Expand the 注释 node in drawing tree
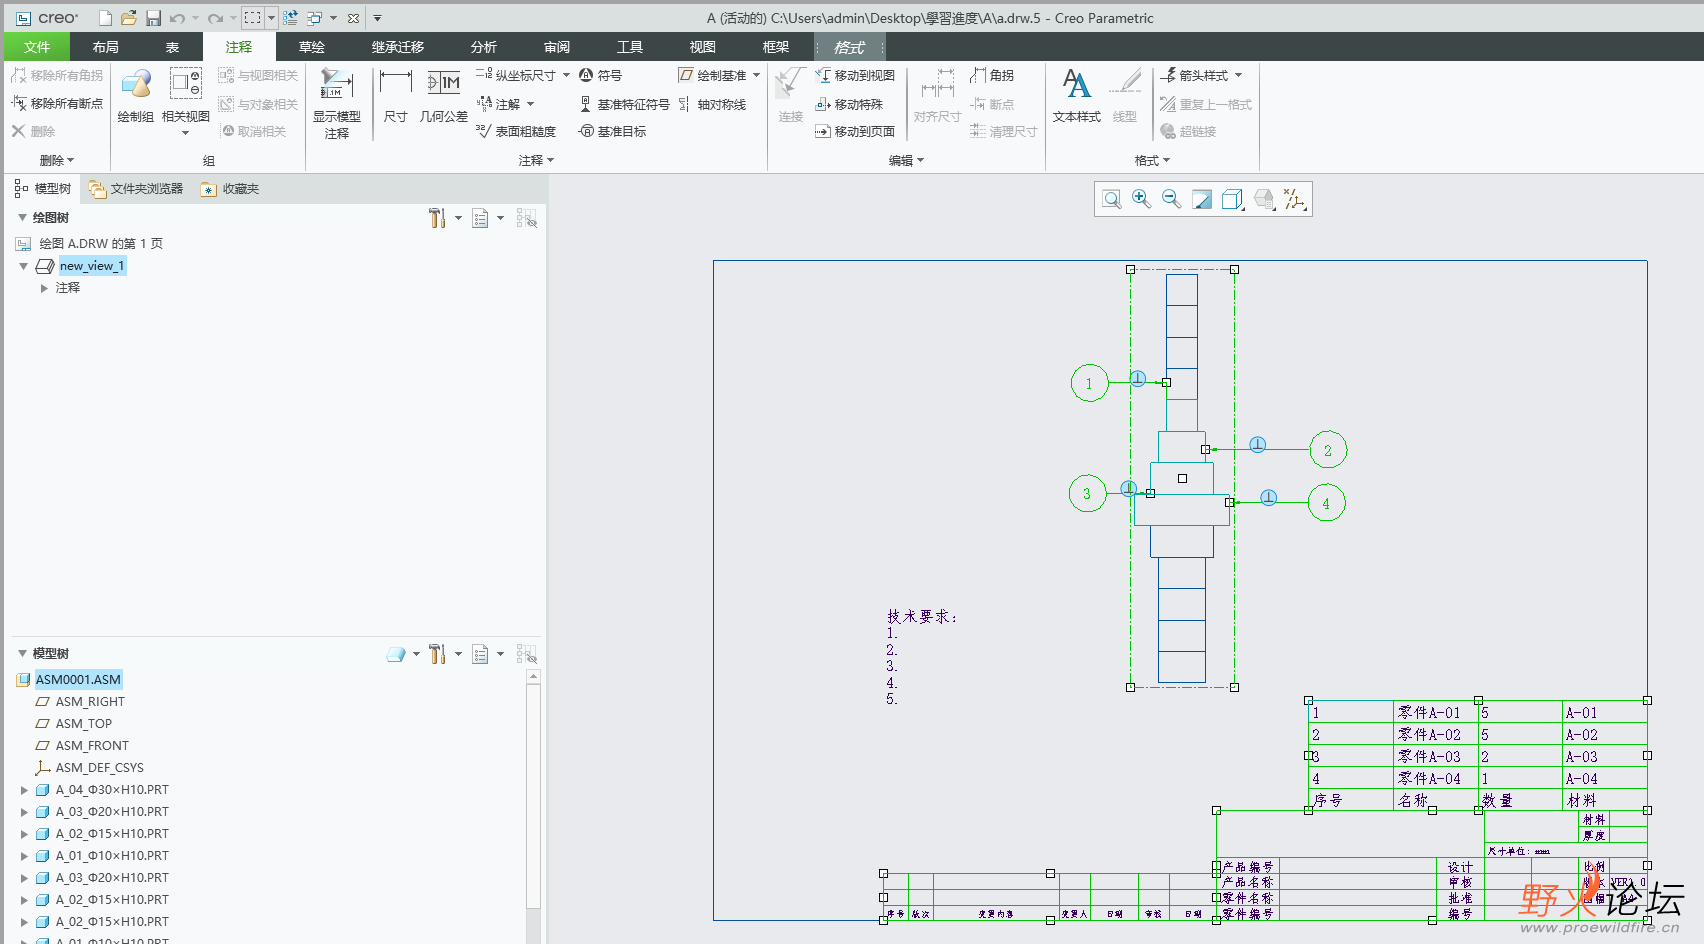This screenshot has height=944, width=1704. coord(44,288)
